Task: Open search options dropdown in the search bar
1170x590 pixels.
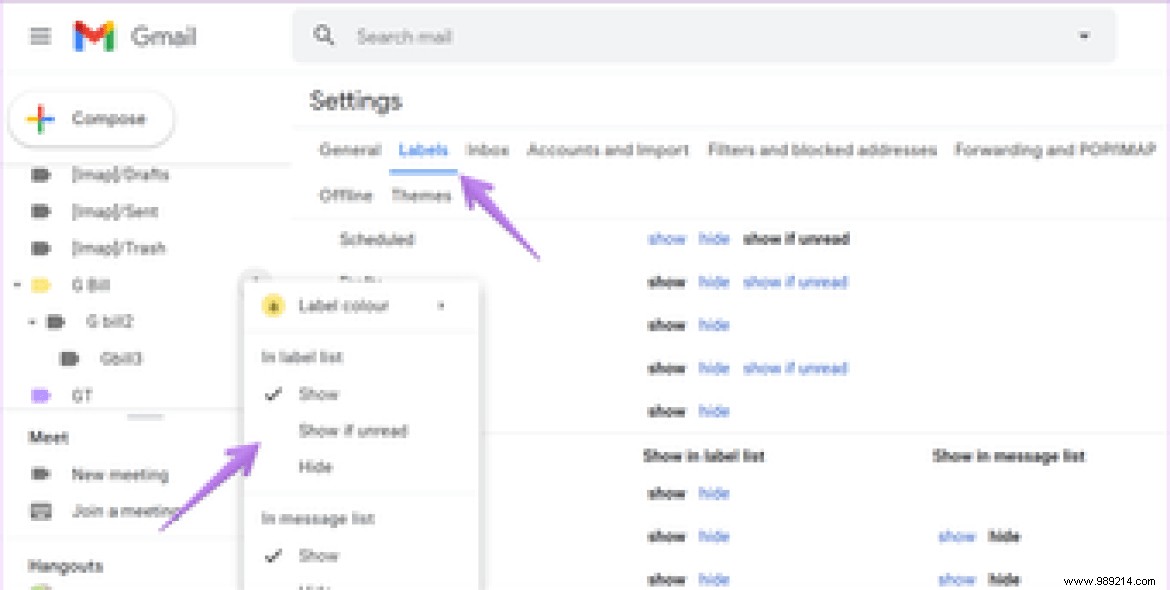Action: click(1084, 35)
